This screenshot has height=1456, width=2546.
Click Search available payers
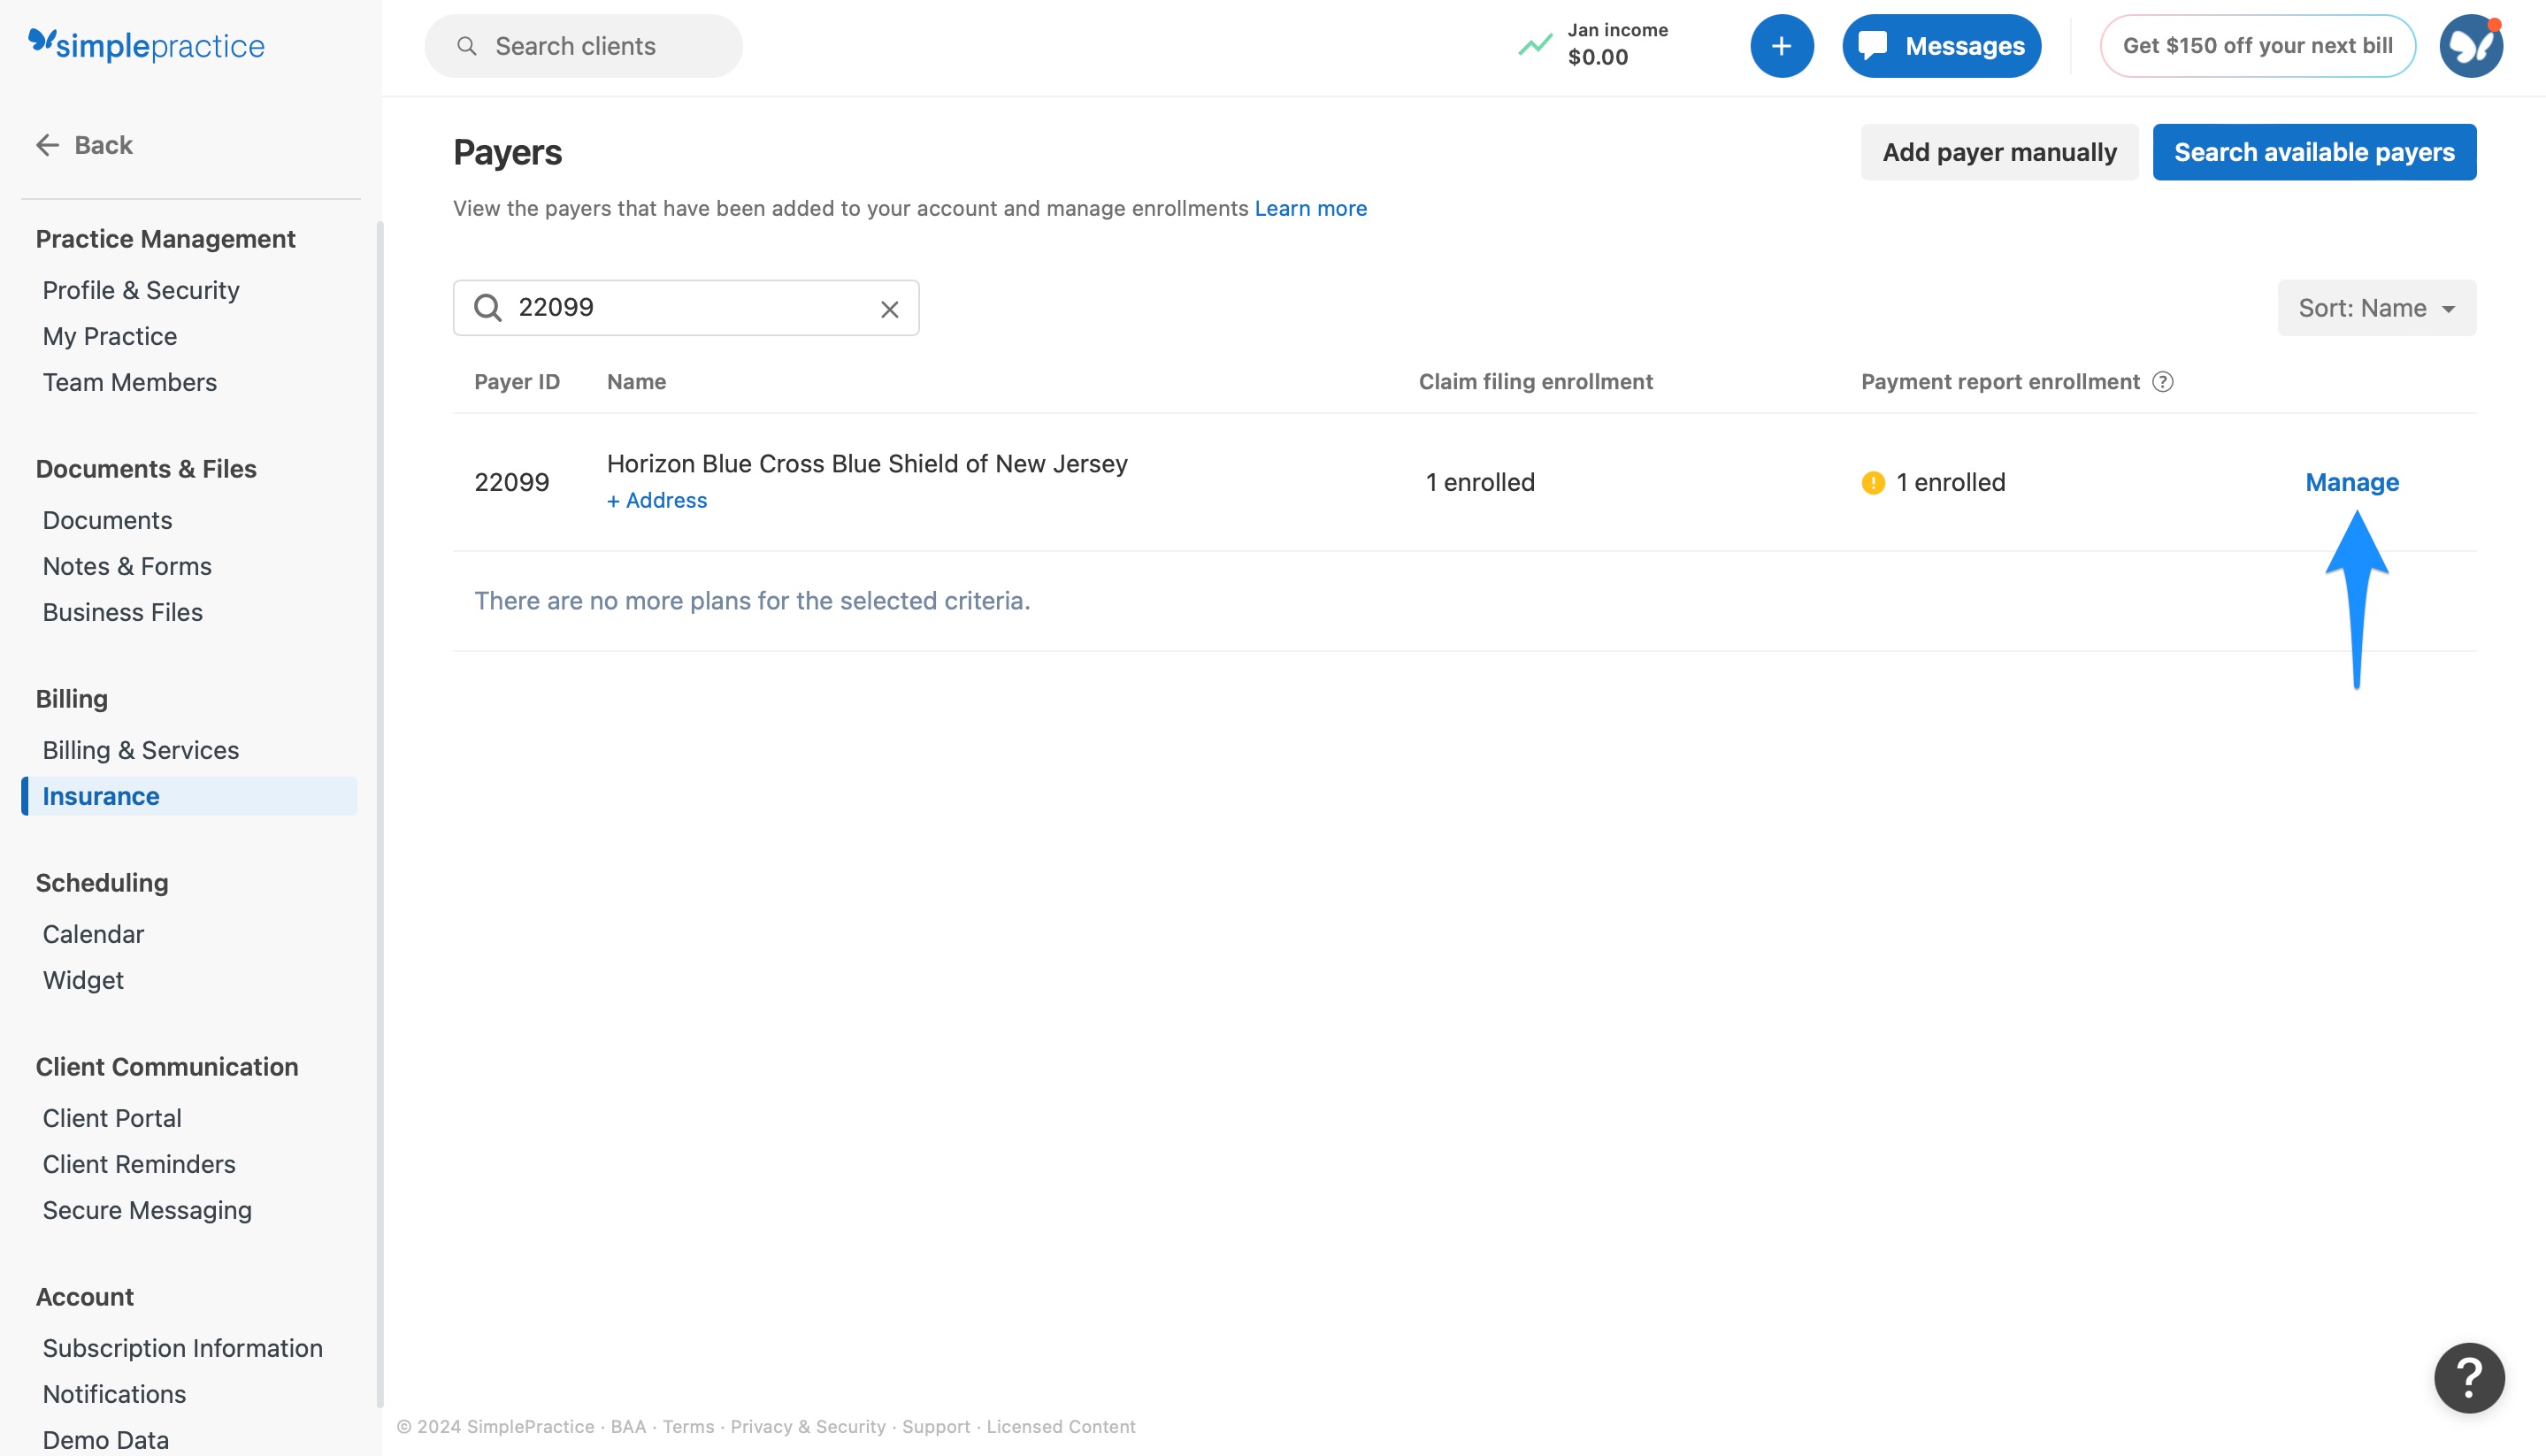click(2313, 152)
